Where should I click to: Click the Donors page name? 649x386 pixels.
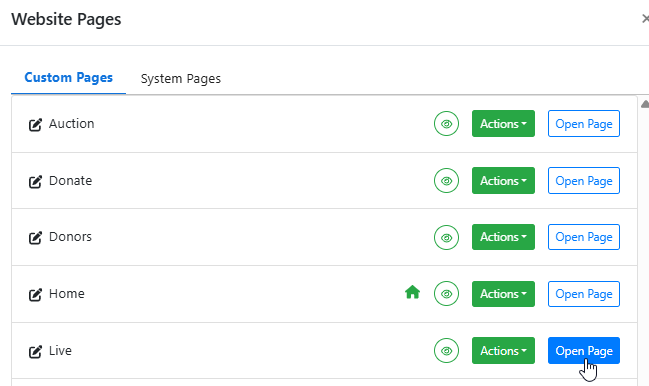click(x=70, y=237)
